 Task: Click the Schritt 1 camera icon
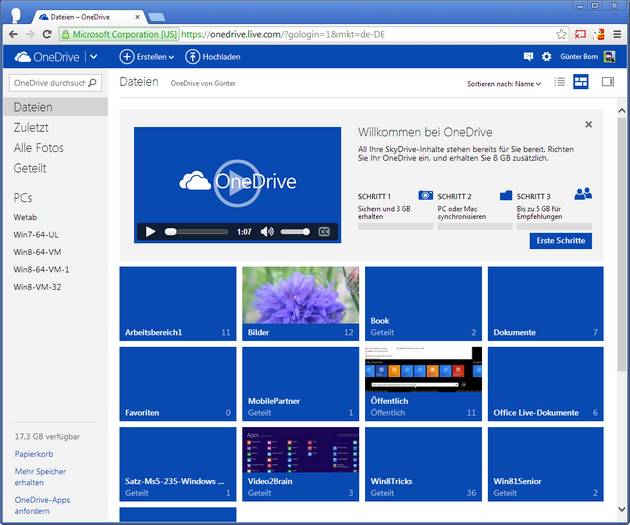coord(425,195)
